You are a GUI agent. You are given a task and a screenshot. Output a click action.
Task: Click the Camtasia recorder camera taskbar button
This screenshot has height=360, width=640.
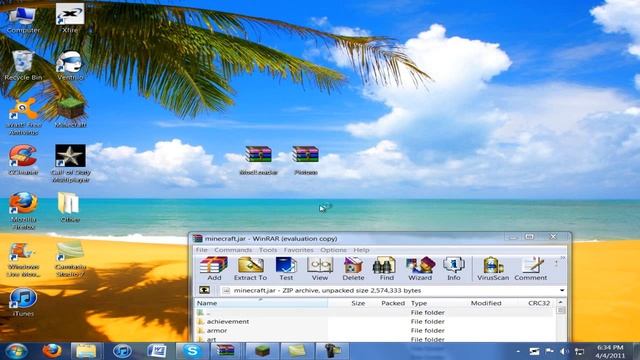332,351
